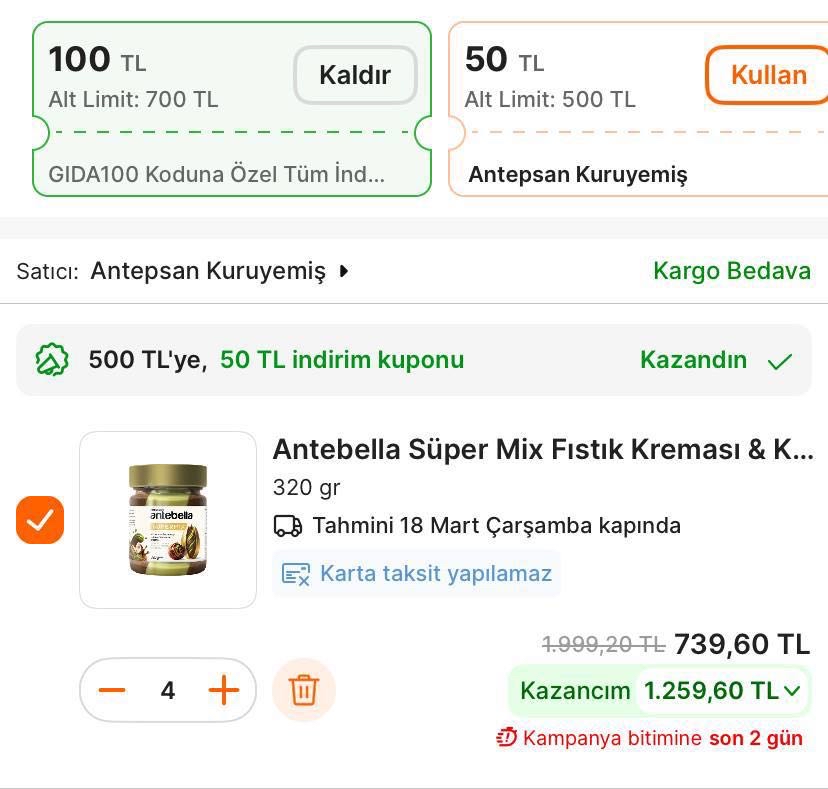Click the quantity value 4
This screenshot has height=789, width=828.
pyautogui.click(x=168, y=690)
